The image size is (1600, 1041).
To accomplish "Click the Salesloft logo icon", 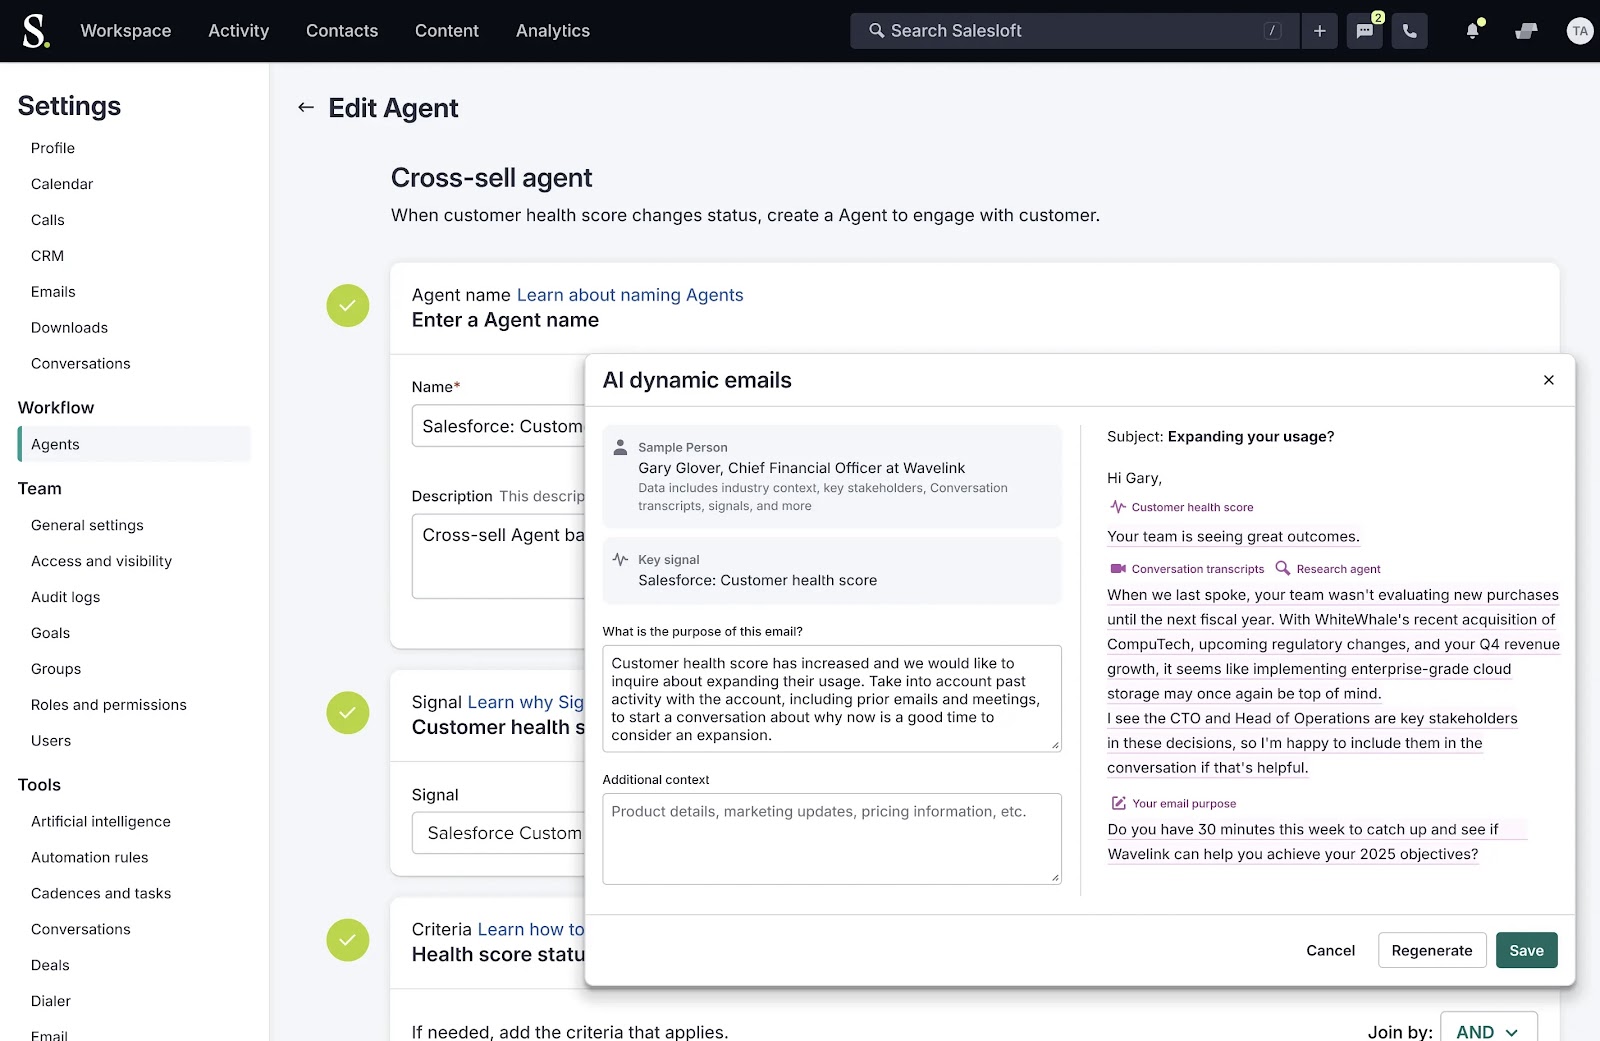I will click(x=36, y=30).
